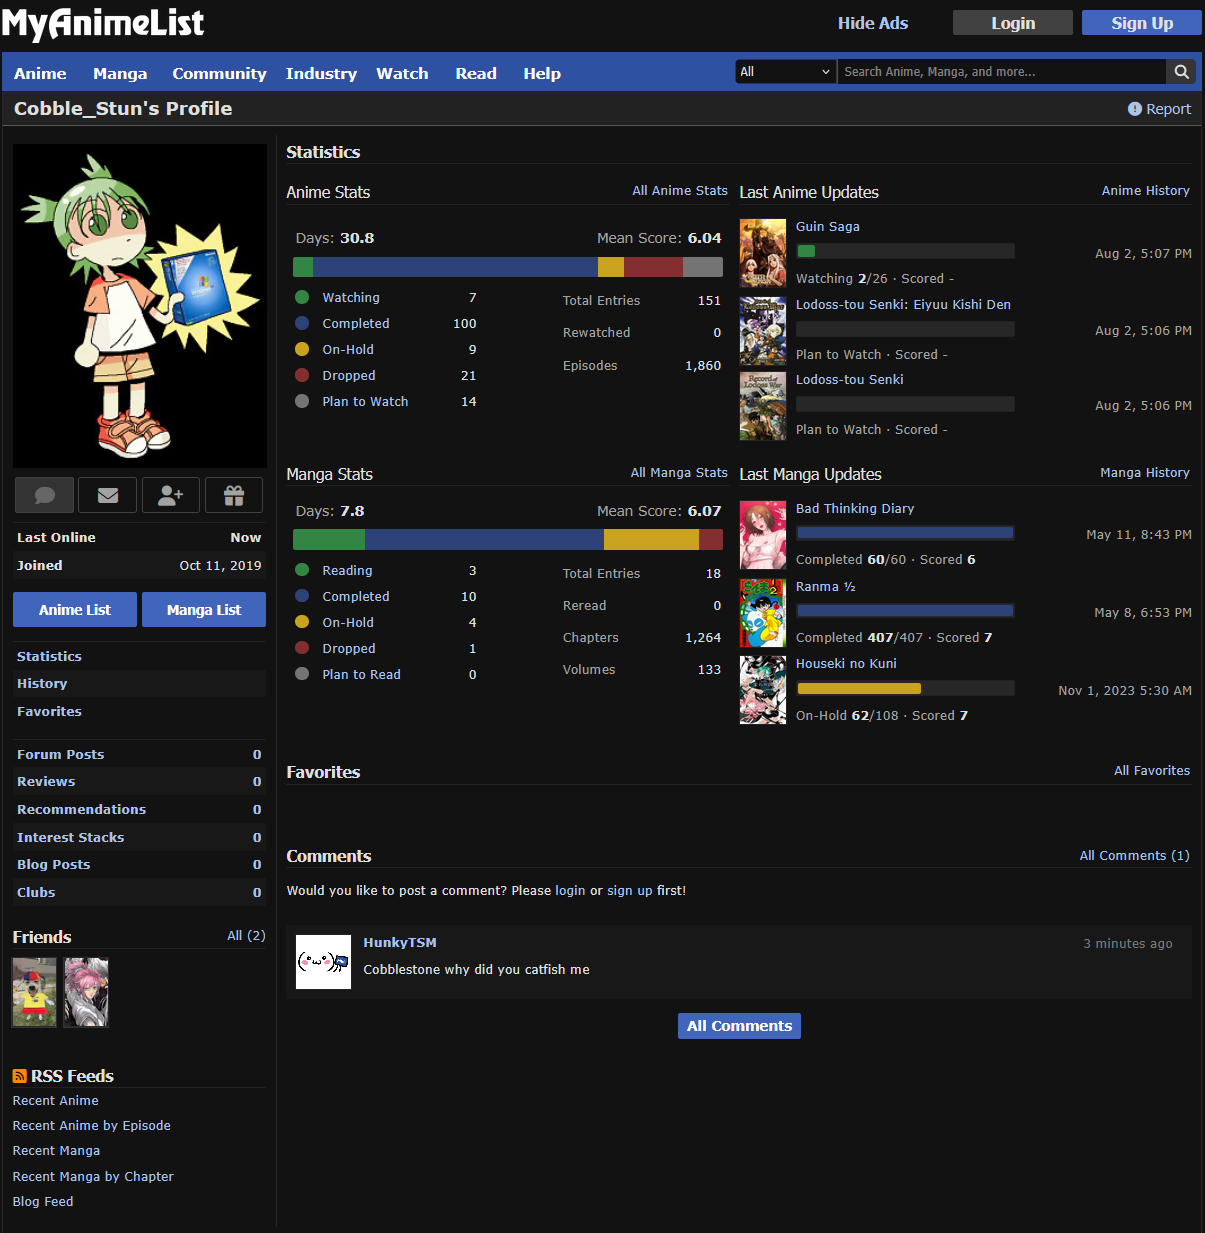
Task: Open Recommendations link
Action: (81, 810)
